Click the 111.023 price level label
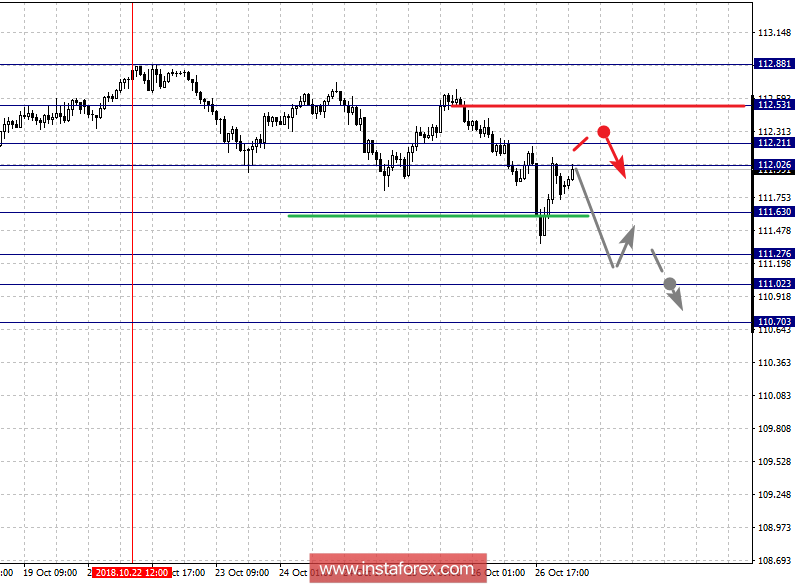Viewport: 795px width, 584px height. tap(774, 284)
